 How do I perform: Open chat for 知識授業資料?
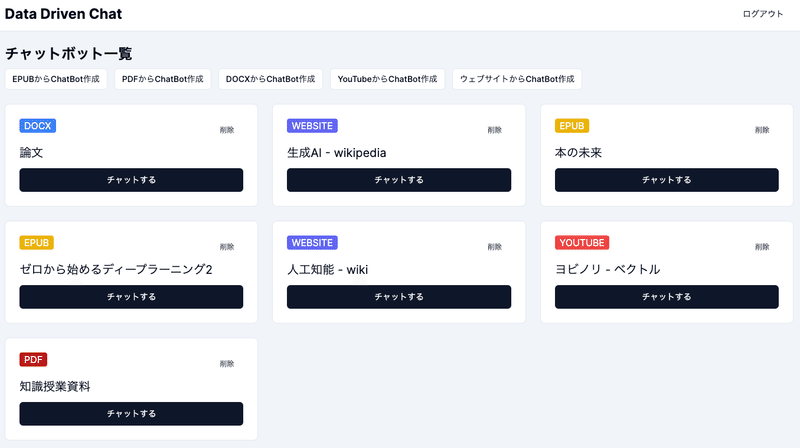tap(131, 414)
